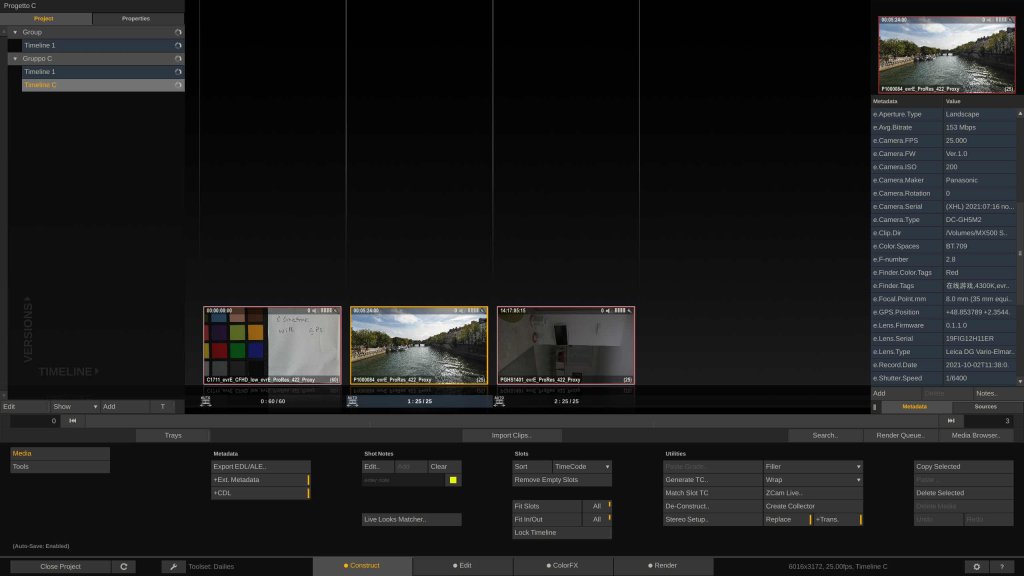Toggle the +CDL option
The image size is (1024, 576).
261,493
